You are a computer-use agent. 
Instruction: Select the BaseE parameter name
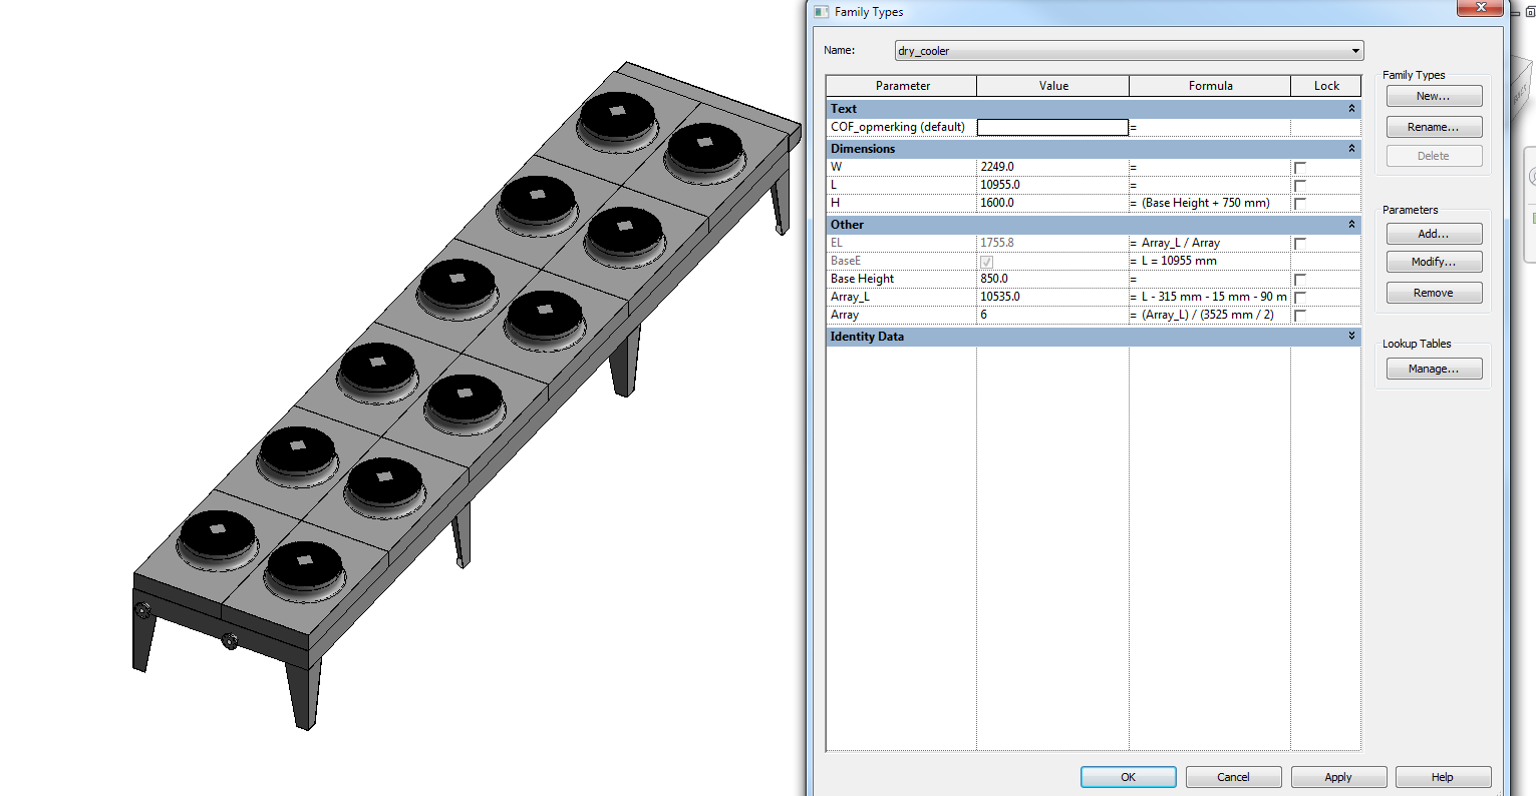(846, 261)
